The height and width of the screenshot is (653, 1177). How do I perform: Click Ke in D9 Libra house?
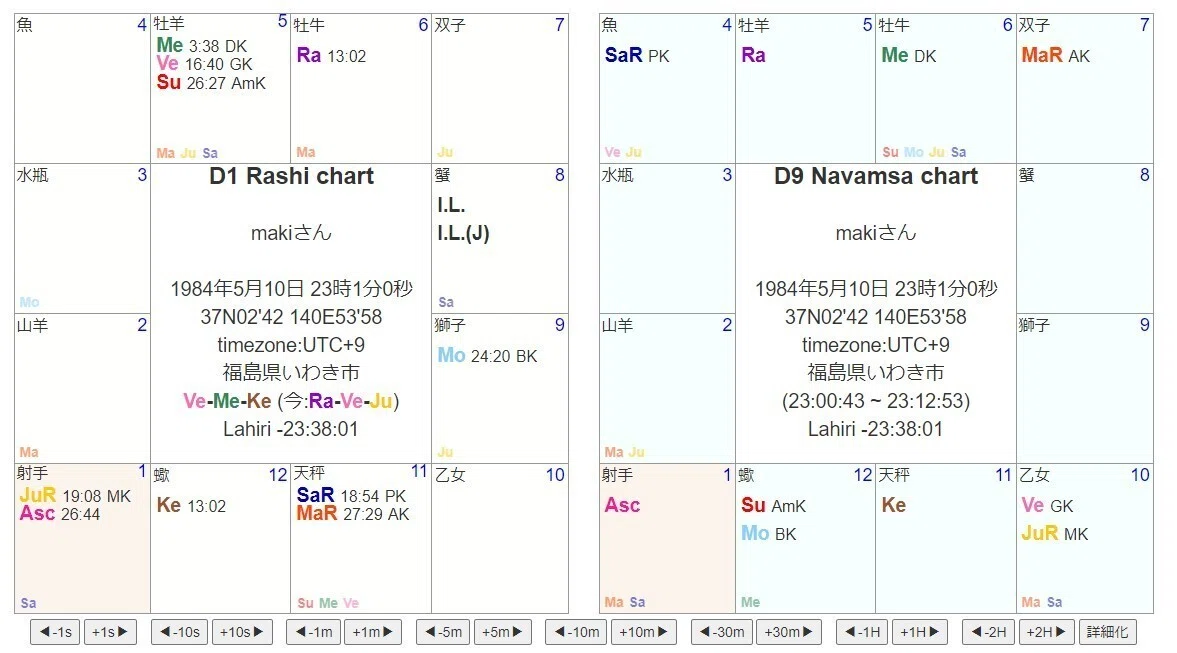pyautogui.click(x=893, y=505)
